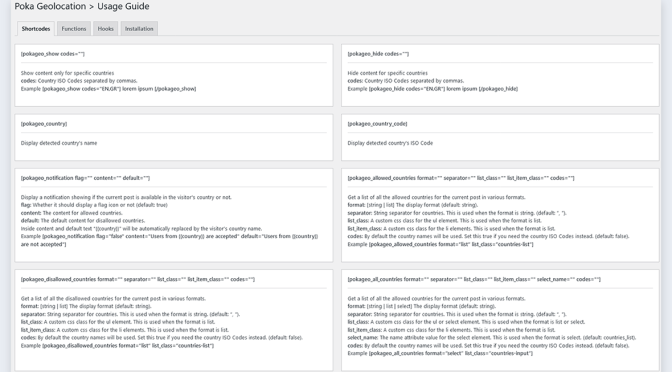Click "content: The content for allowed countries" line
The height and width of the screenshot is (372, 672).
(72, 213)
